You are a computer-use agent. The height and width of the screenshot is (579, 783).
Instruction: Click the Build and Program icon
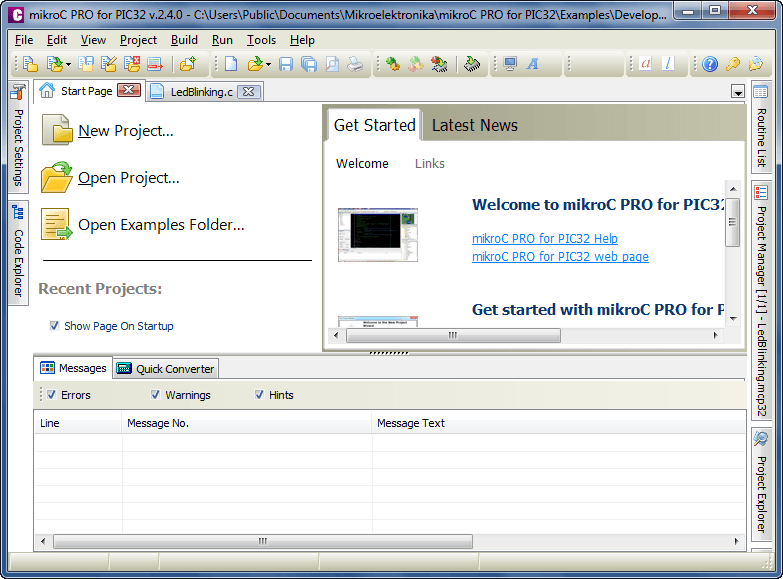pyautogui.click(x=439, y=64)
